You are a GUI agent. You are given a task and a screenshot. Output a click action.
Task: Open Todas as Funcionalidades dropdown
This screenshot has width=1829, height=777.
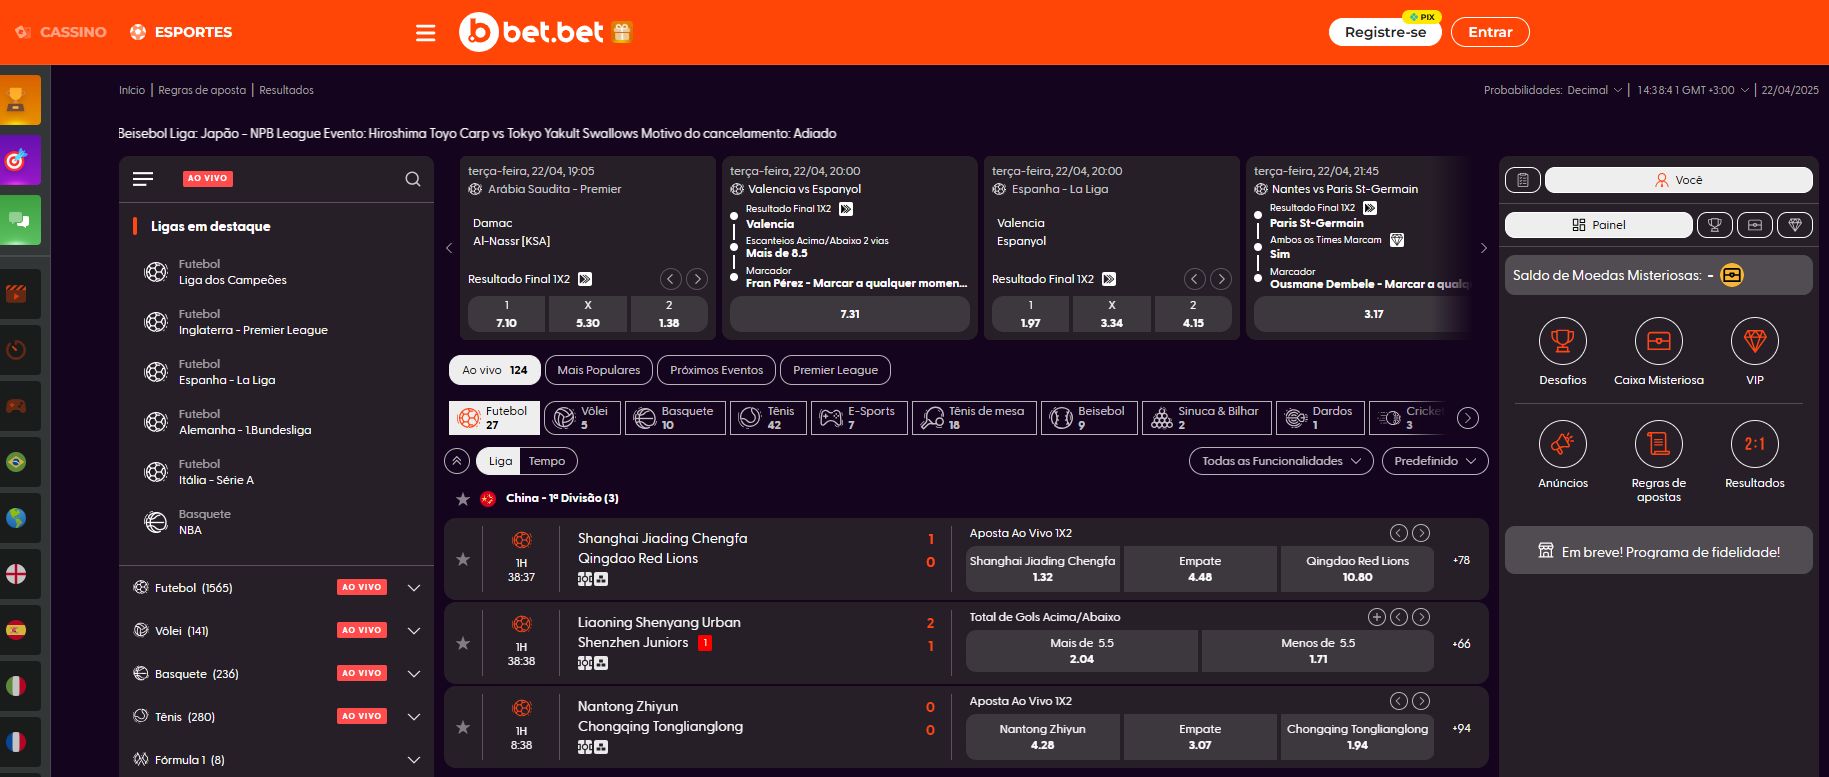1281,461
